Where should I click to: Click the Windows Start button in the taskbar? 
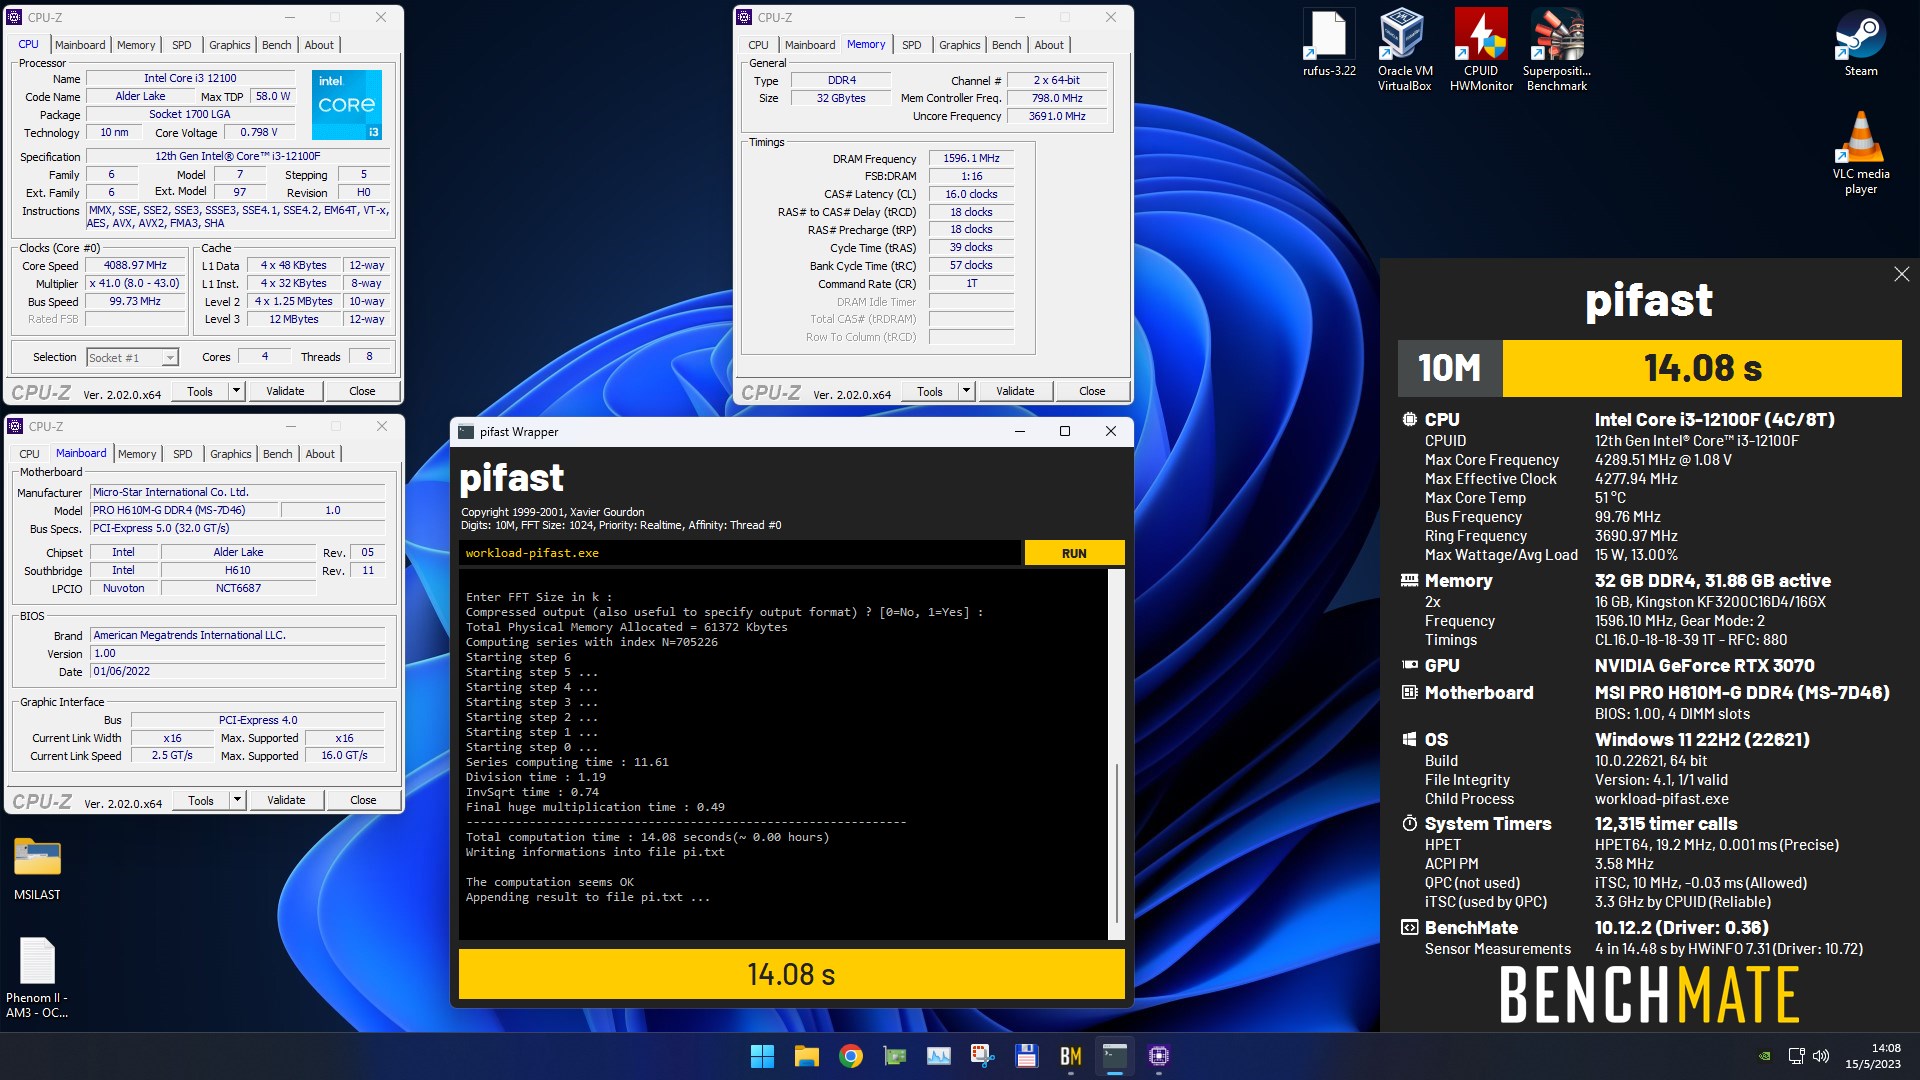(x=762, y=1056)
